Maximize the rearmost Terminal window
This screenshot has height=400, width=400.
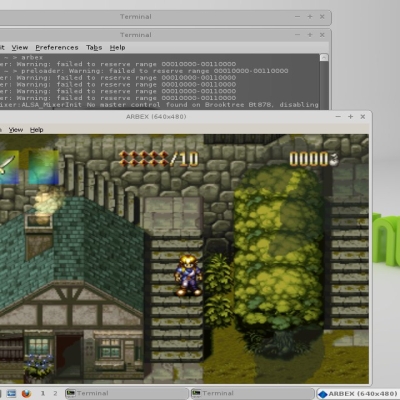tap(310, 17)
